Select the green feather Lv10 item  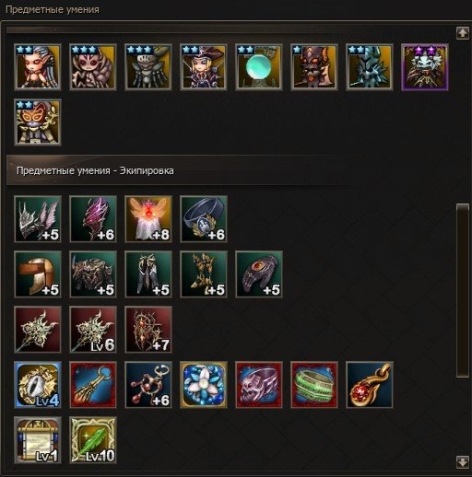[x=93, y=440]
